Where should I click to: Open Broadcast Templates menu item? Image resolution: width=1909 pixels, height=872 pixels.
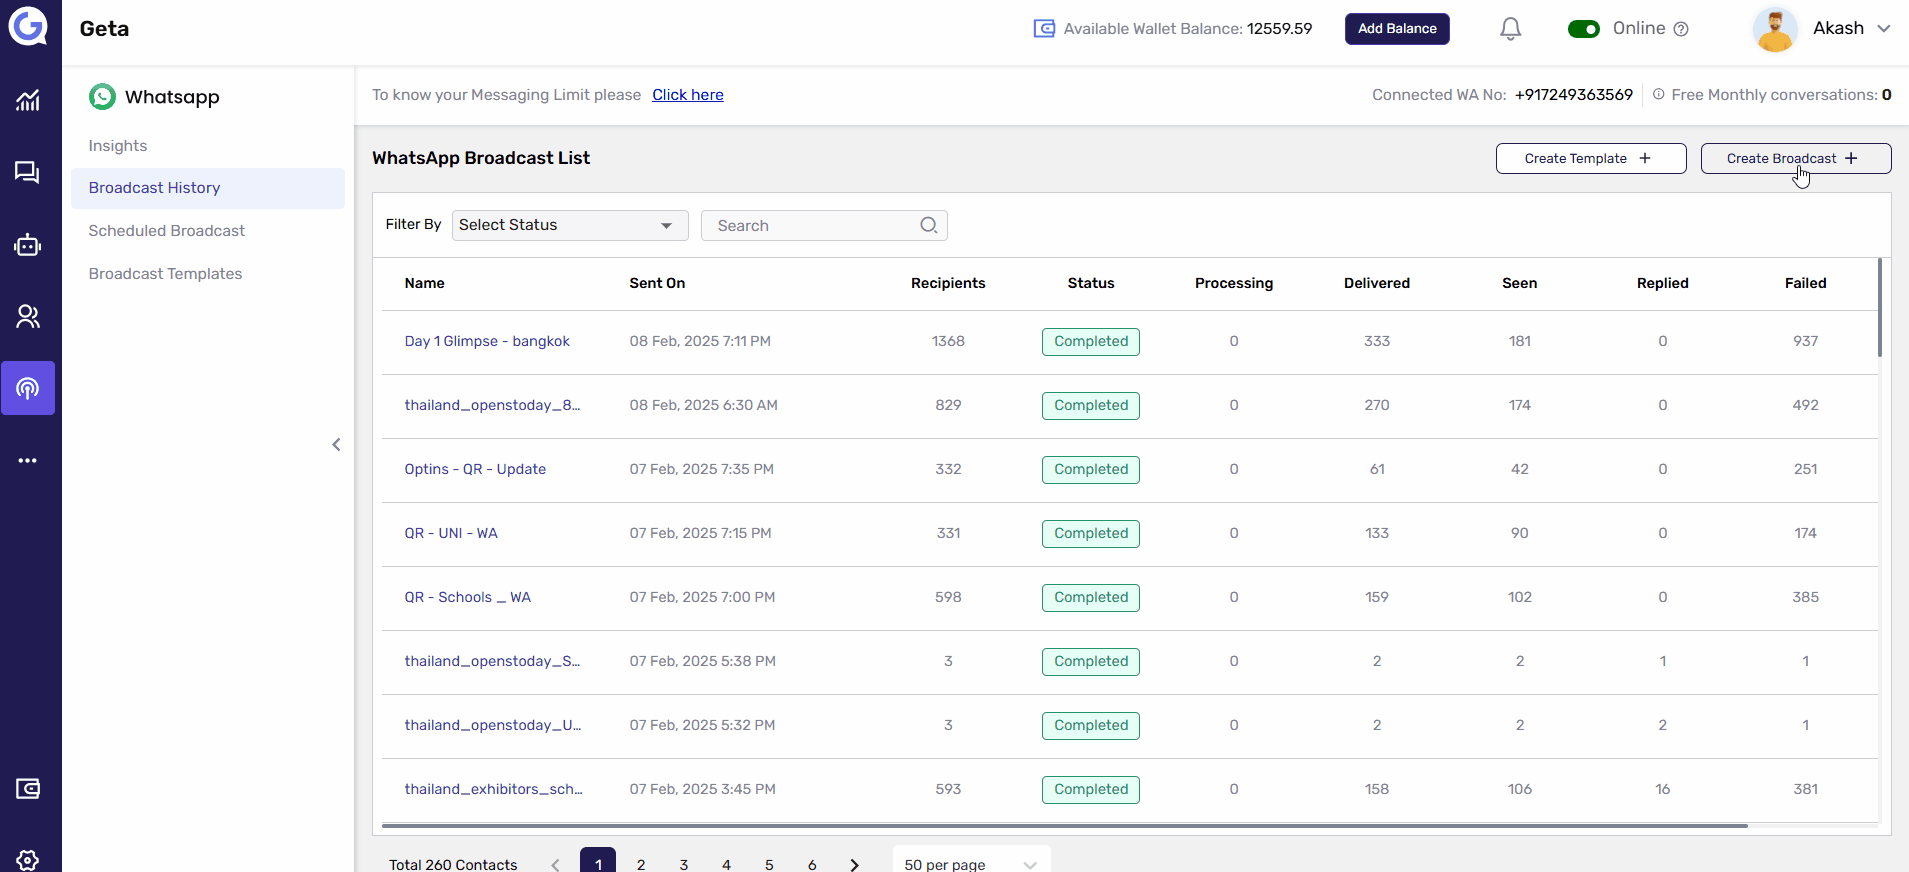(165, 274)
